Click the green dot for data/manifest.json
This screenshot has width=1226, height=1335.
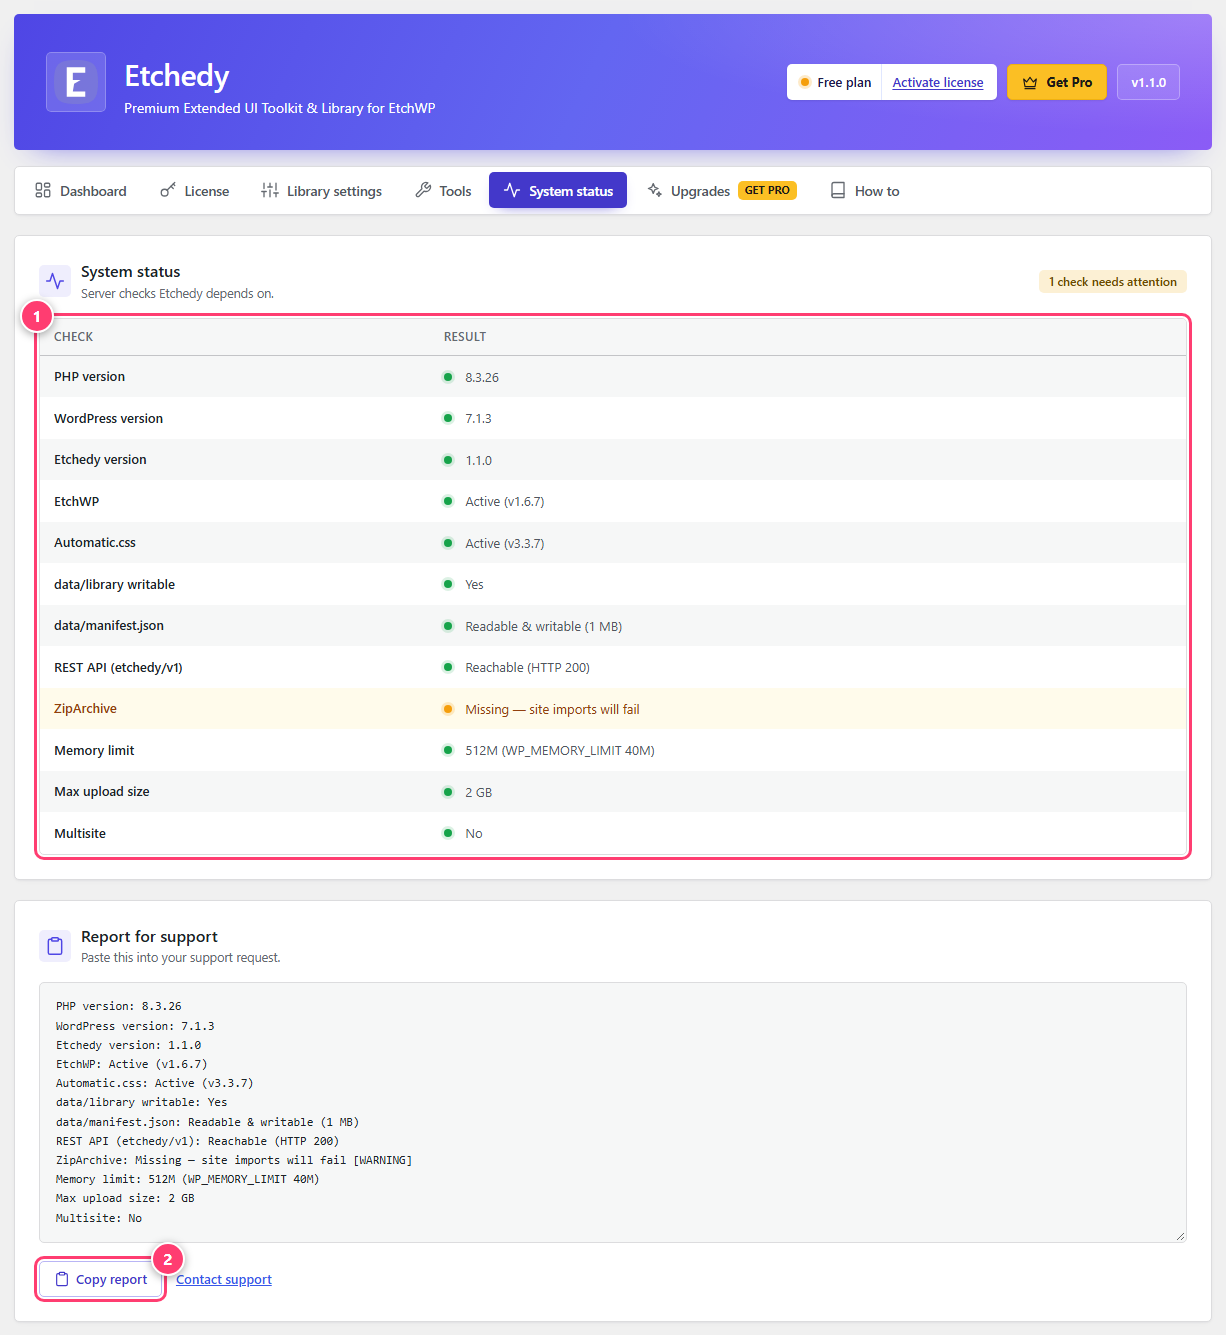[x=448, y=626]
